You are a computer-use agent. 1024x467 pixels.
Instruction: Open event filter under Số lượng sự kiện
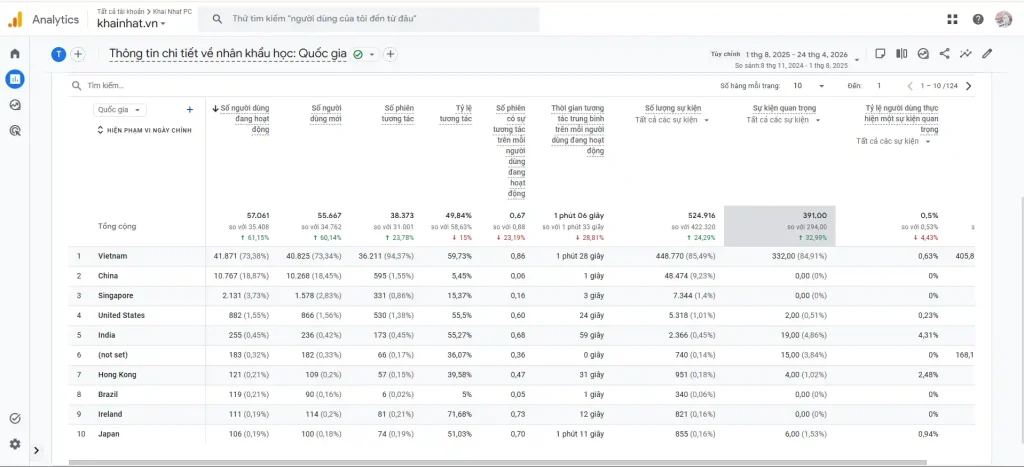[x=672, y=120]
